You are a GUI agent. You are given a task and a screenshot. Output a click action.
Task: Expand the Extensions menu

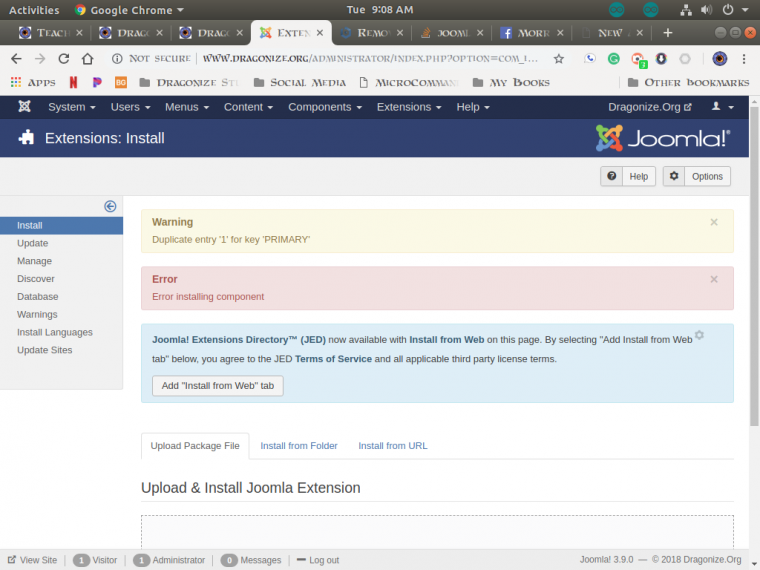pyautogui.click(x=409, y=107)
